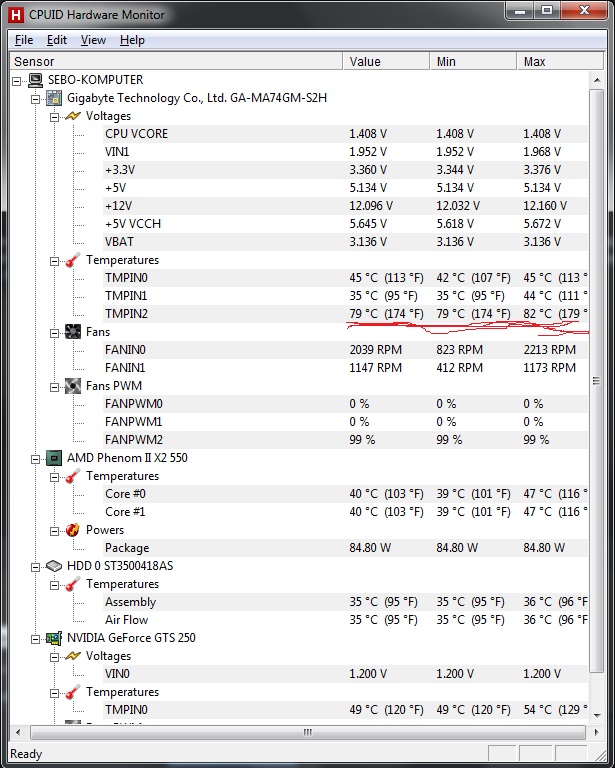Click the GeForce Temperatures thermometer icon
615x768 pixels.
point(73,692)
